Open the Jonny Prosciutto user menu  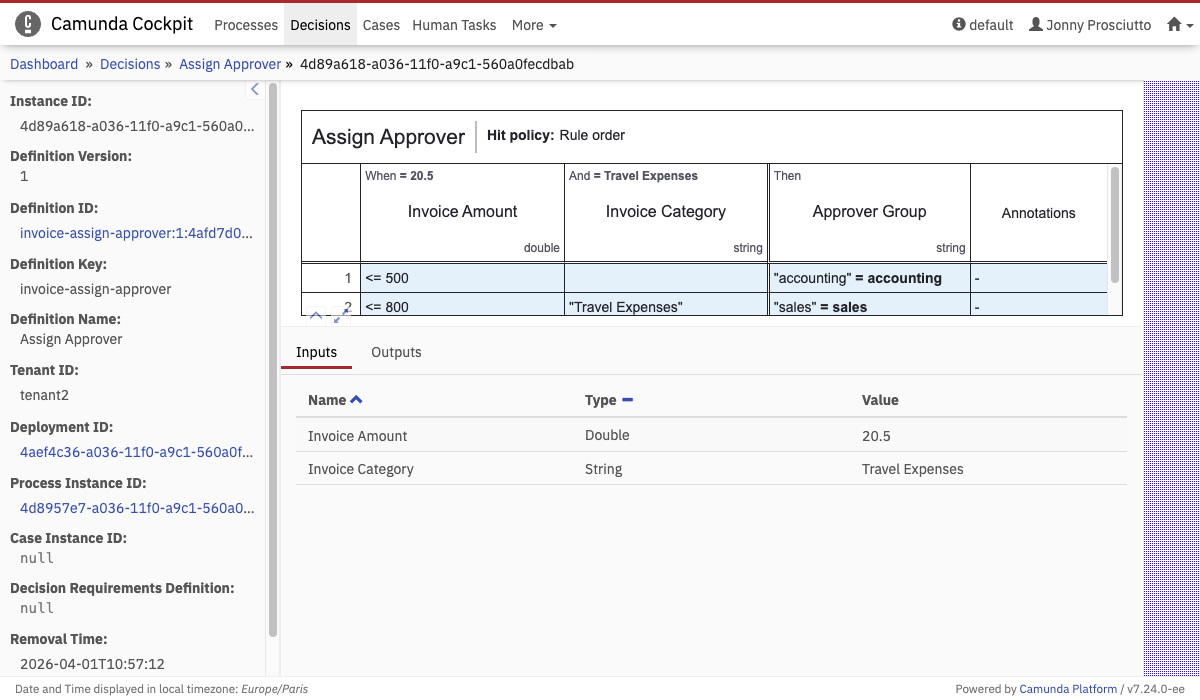(x=1090, y=25)
